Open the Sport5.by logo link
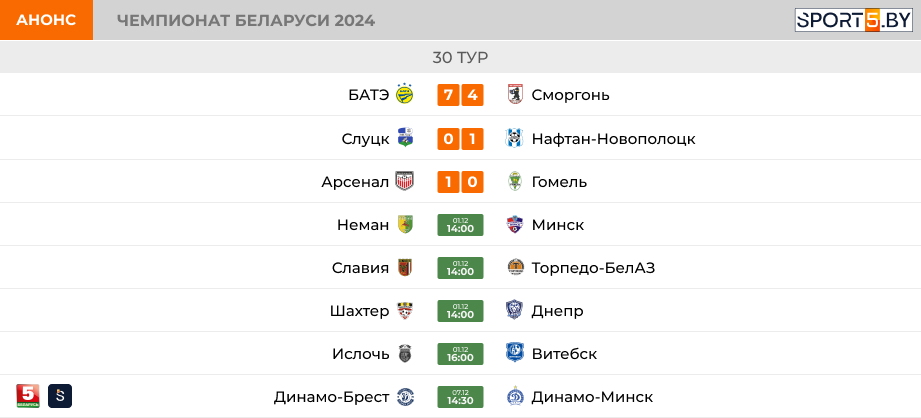 853,20
